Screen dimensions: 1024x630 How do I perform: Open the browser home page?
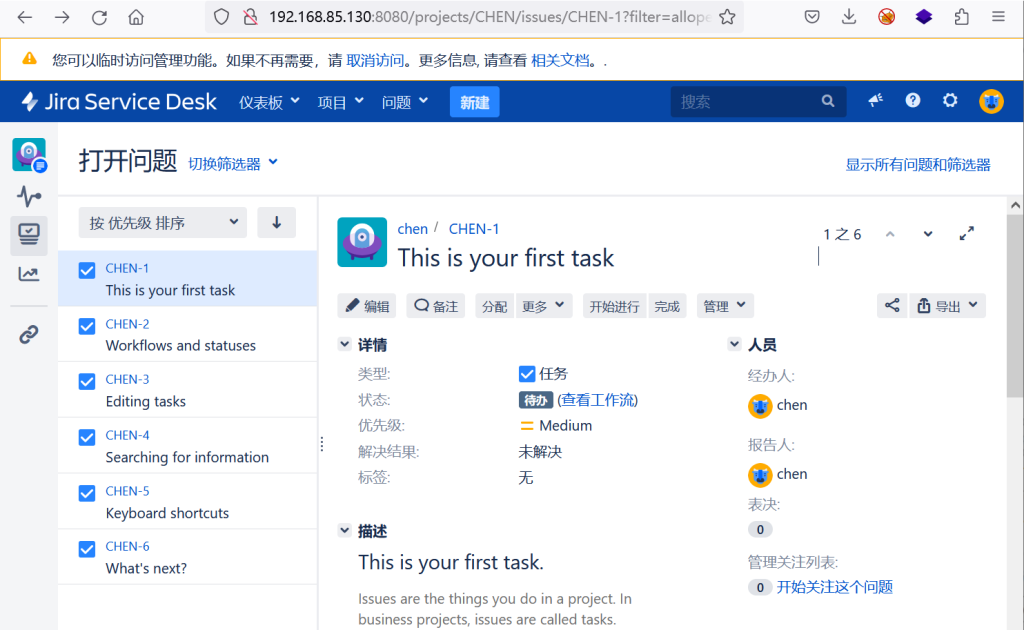(x=136, y=18)
